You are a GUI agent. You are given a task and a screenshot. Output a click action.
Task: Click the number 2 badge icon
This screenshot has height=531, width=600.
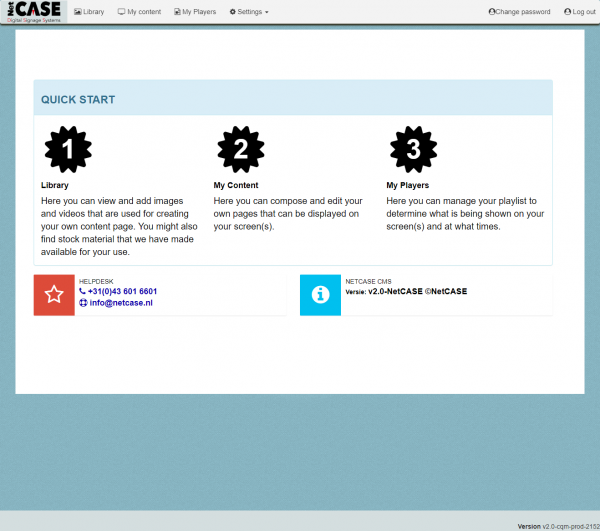click(241, 149)
